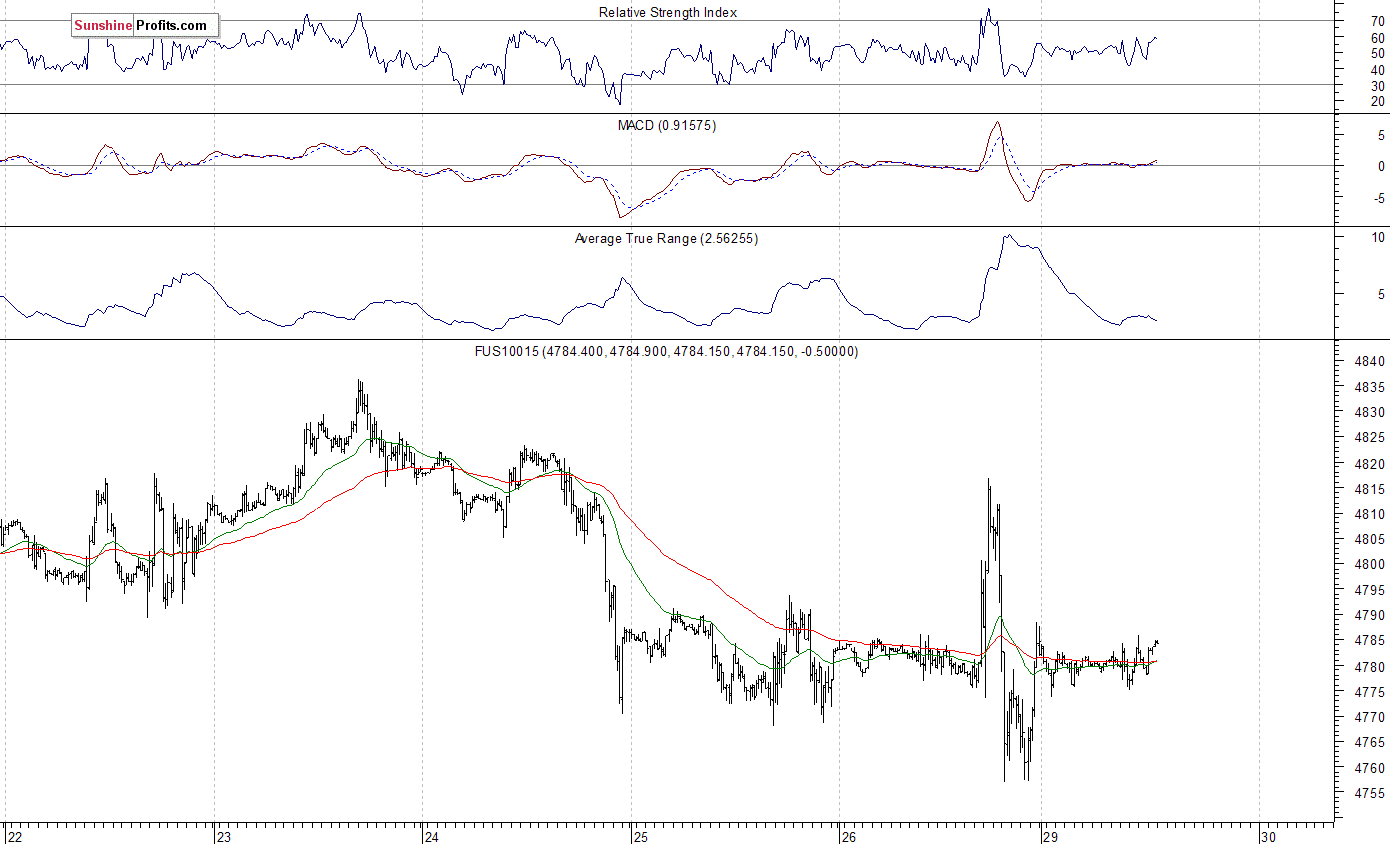
Task: Click the Average True Range (2.56255) label
Action: [666, 238]
